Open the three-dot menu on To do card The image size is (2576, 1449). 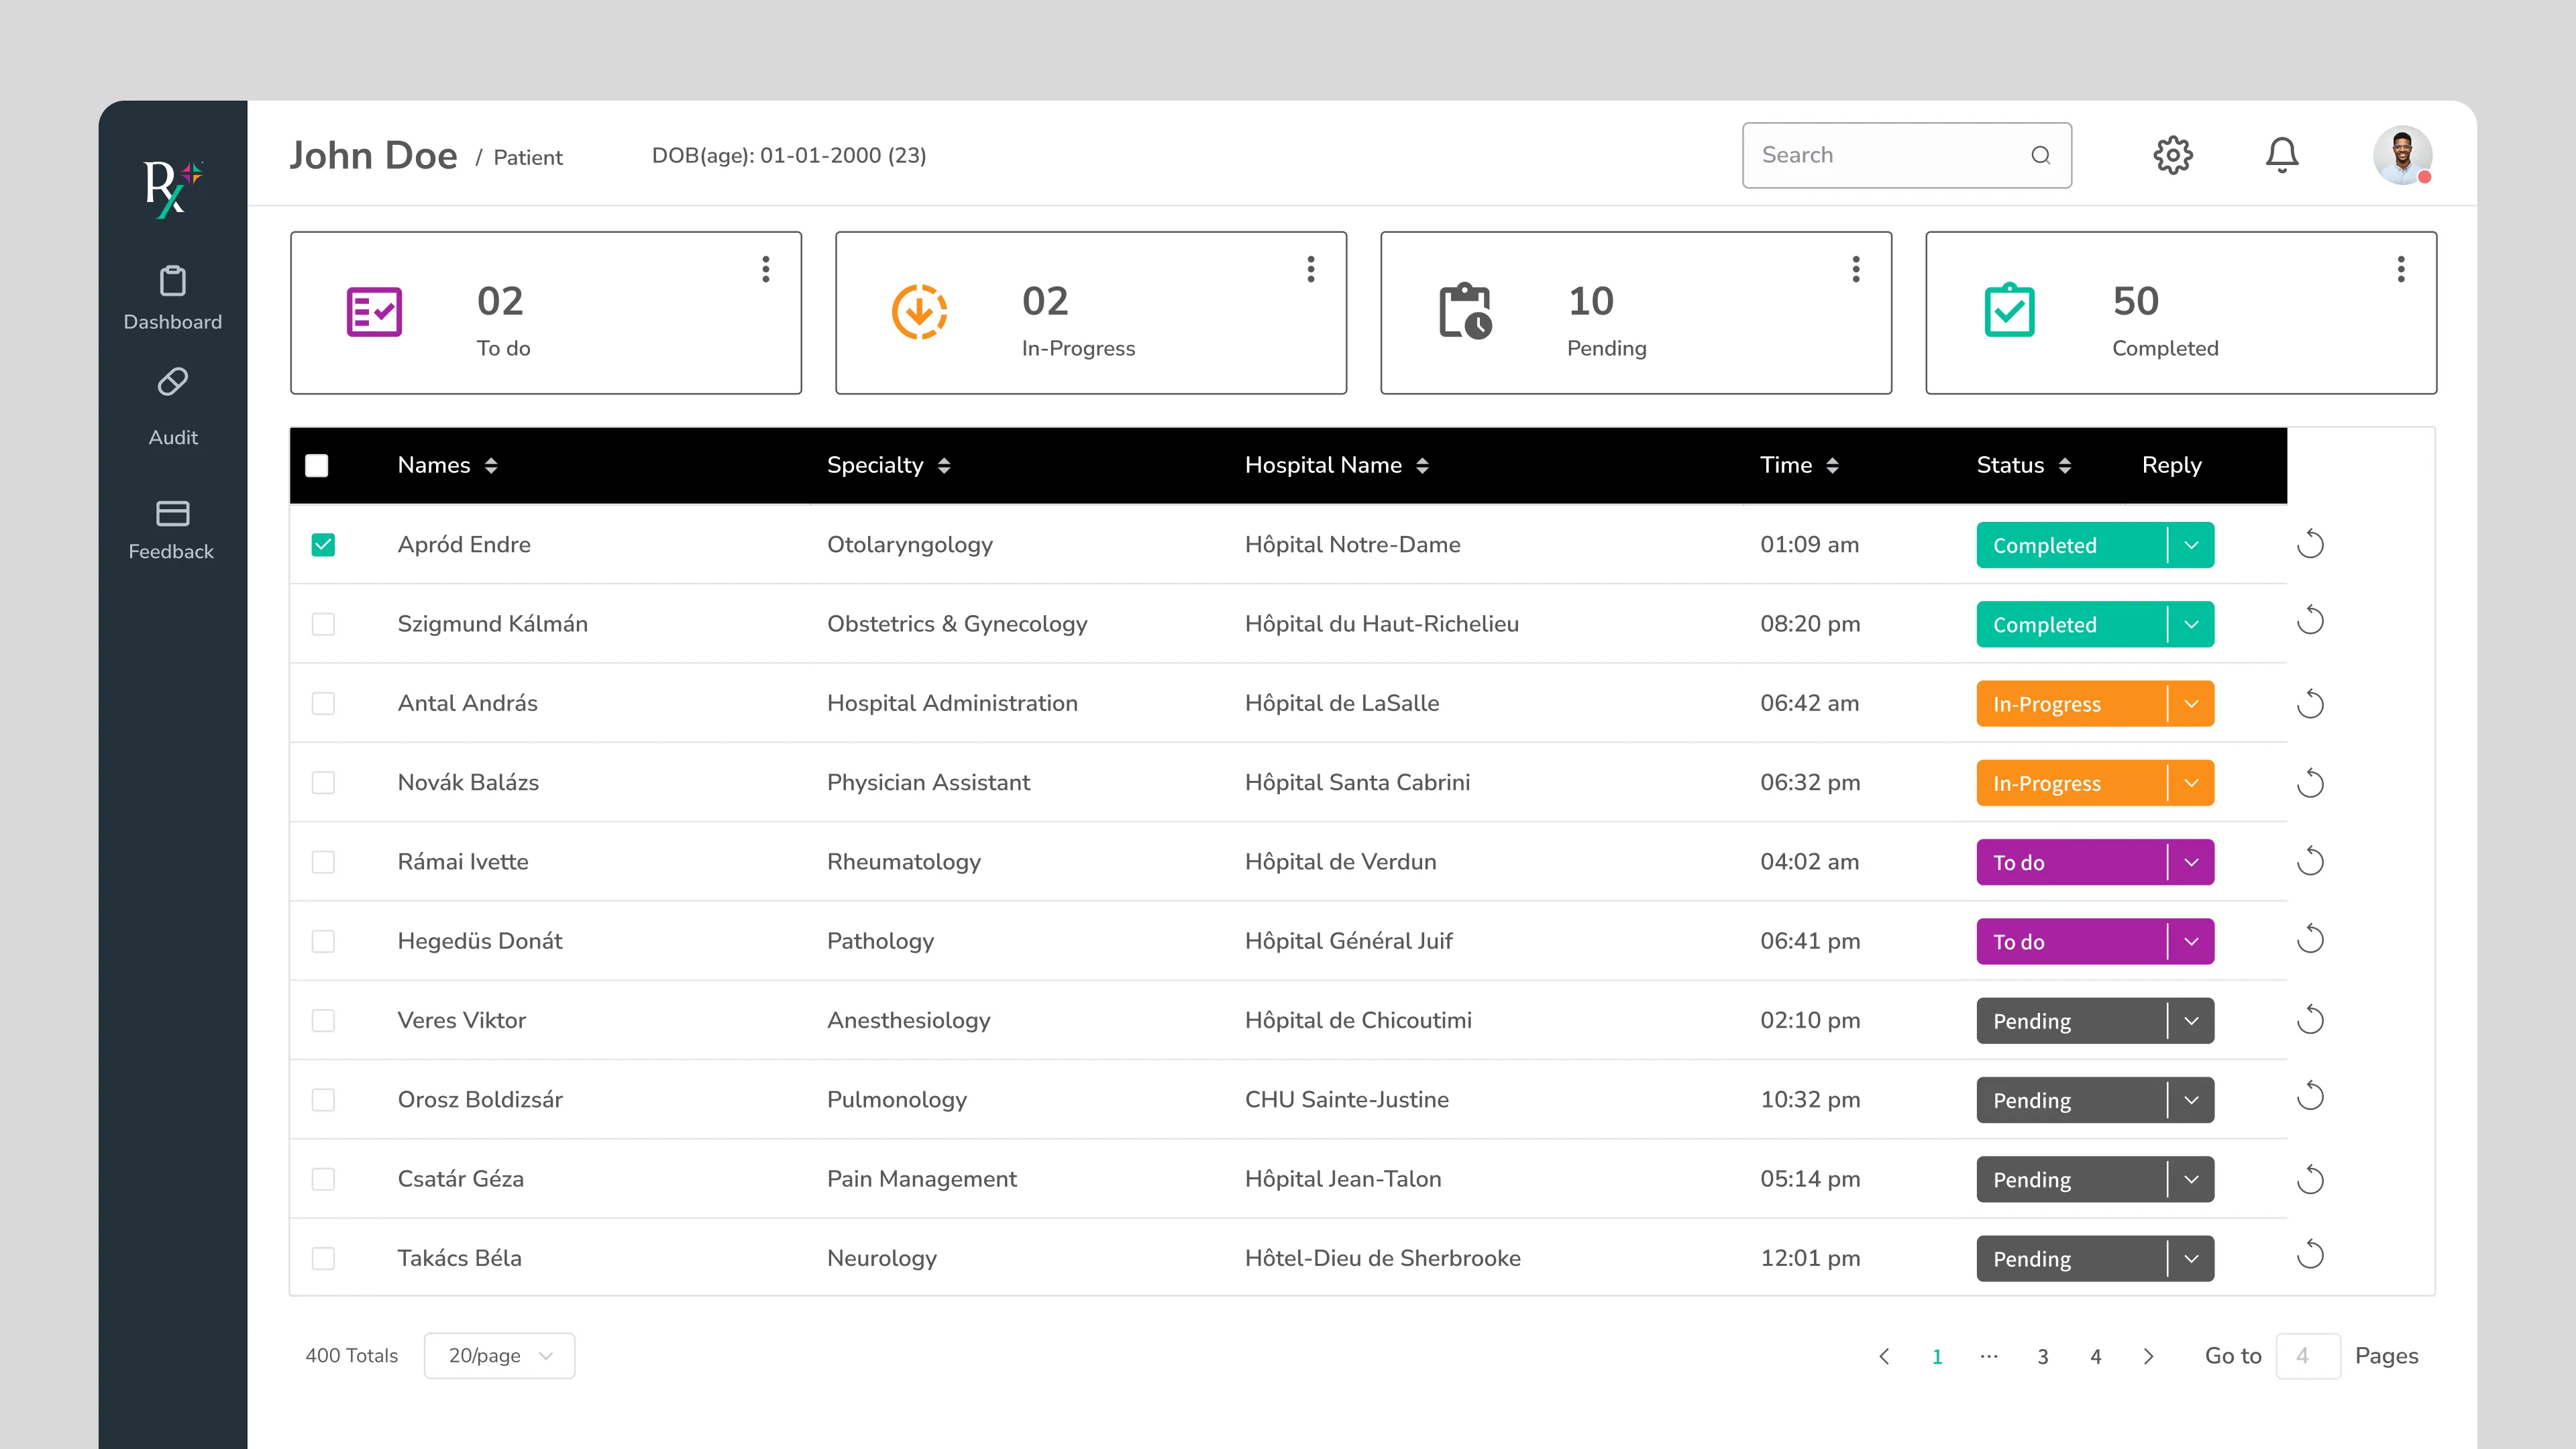(x=766, y=269)
